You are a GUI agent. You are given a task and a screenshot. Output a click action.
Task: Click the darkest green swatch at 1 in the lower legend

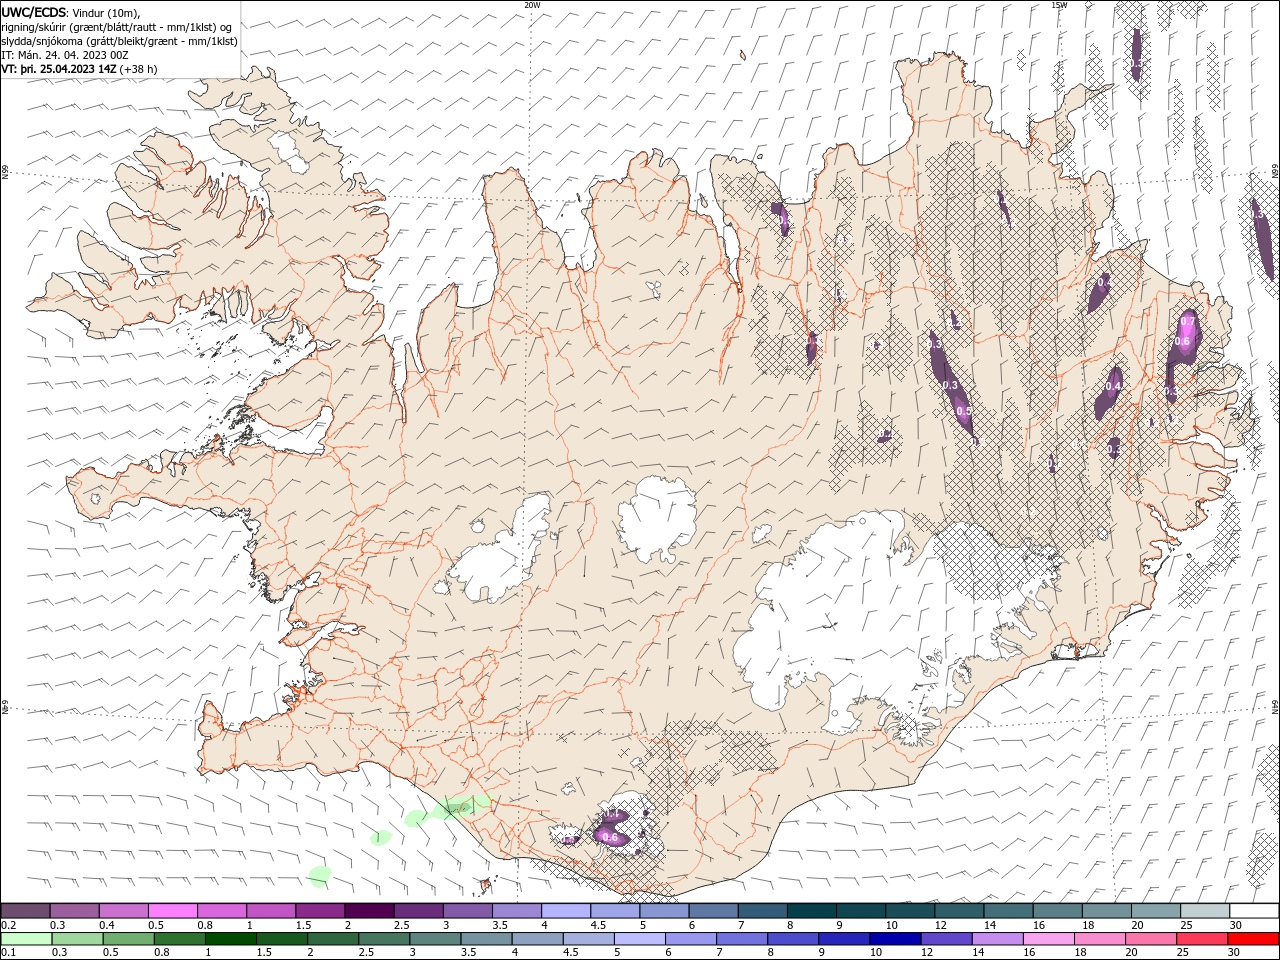(x=231, y=939)
